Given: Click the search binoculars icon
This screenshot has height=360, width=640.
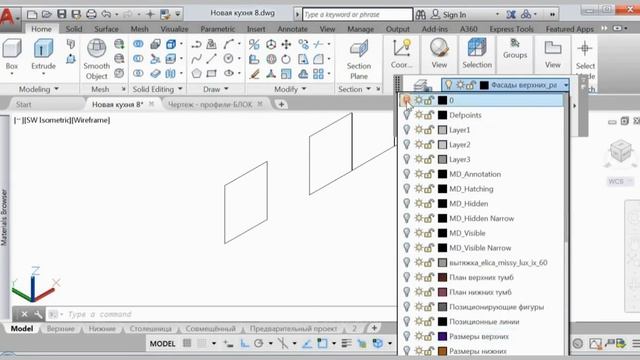Looking at the screenshot, I should (421, 15).
